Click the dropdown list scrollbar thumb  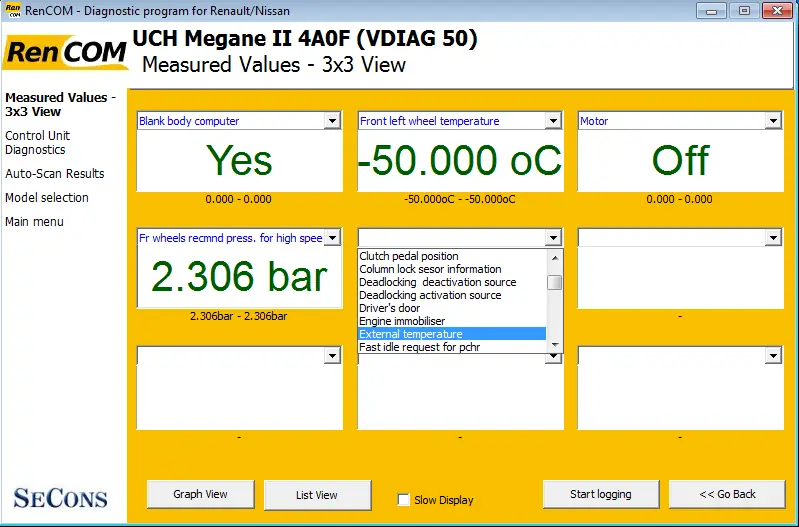pyautogui.click(x=555, y=282)
